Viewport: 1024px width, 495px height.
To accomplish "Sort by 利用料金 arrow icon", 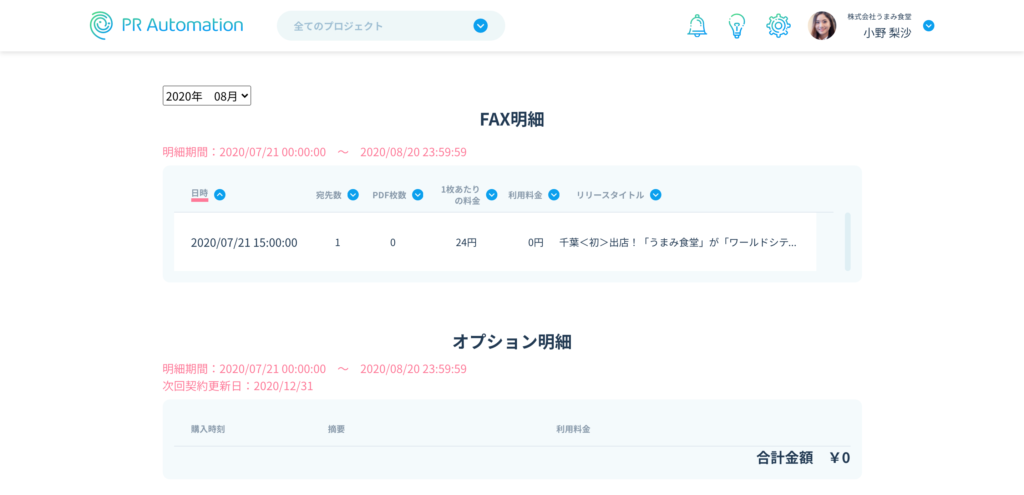I will (x=554, y=195).
